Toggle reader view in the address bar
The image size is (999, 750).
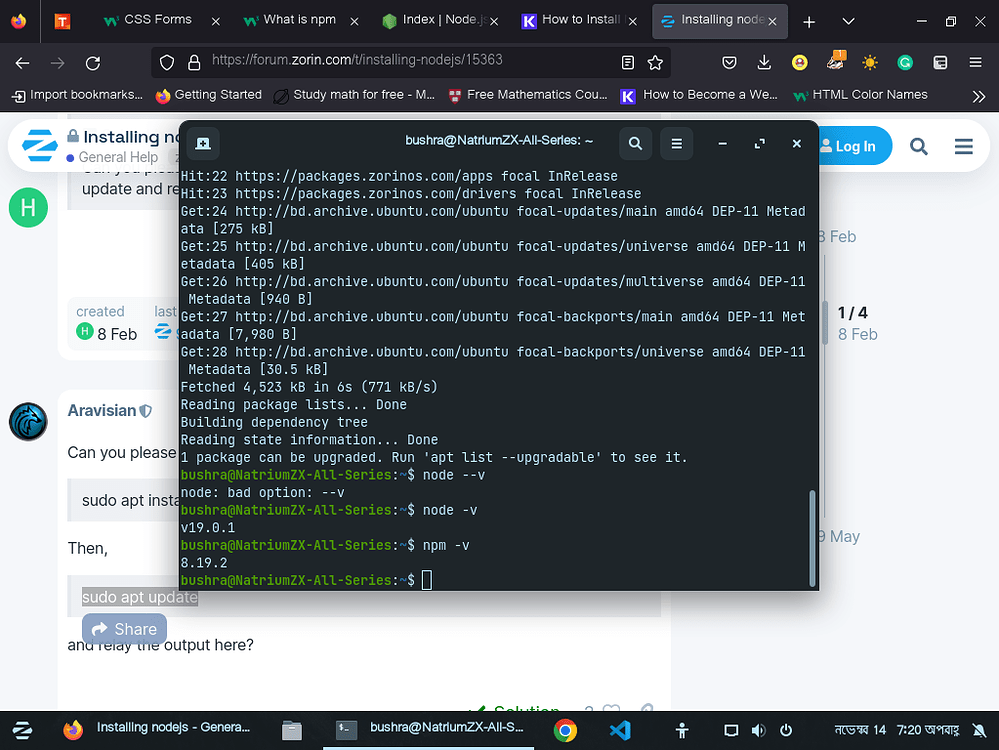(x=627, y=62)
